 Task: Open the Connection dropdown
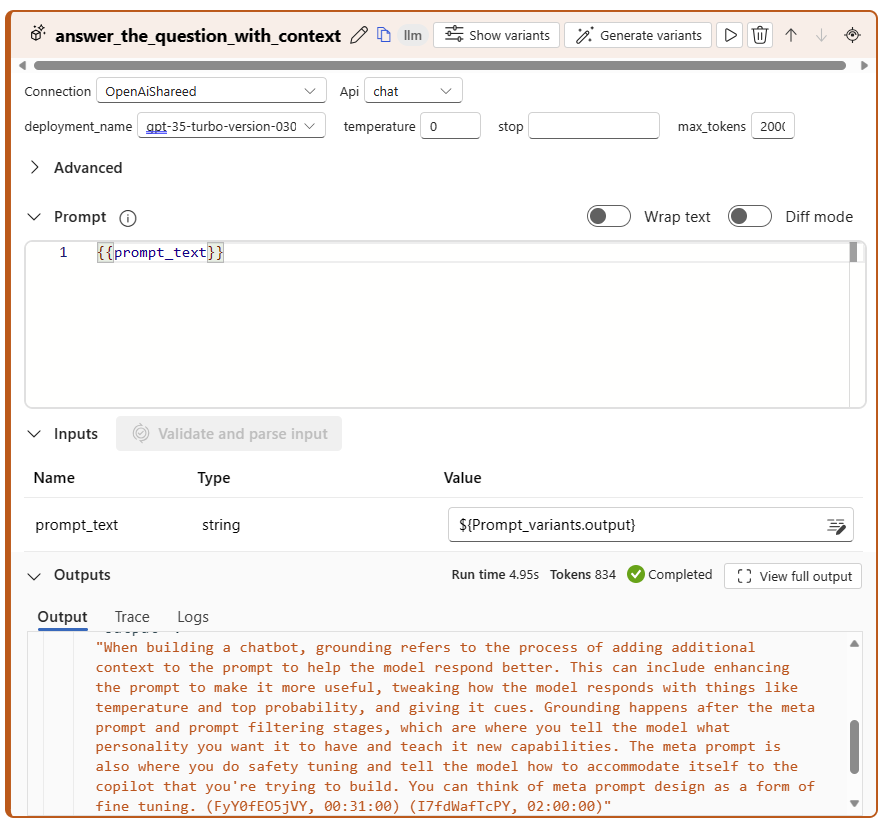tap(211, 91)
